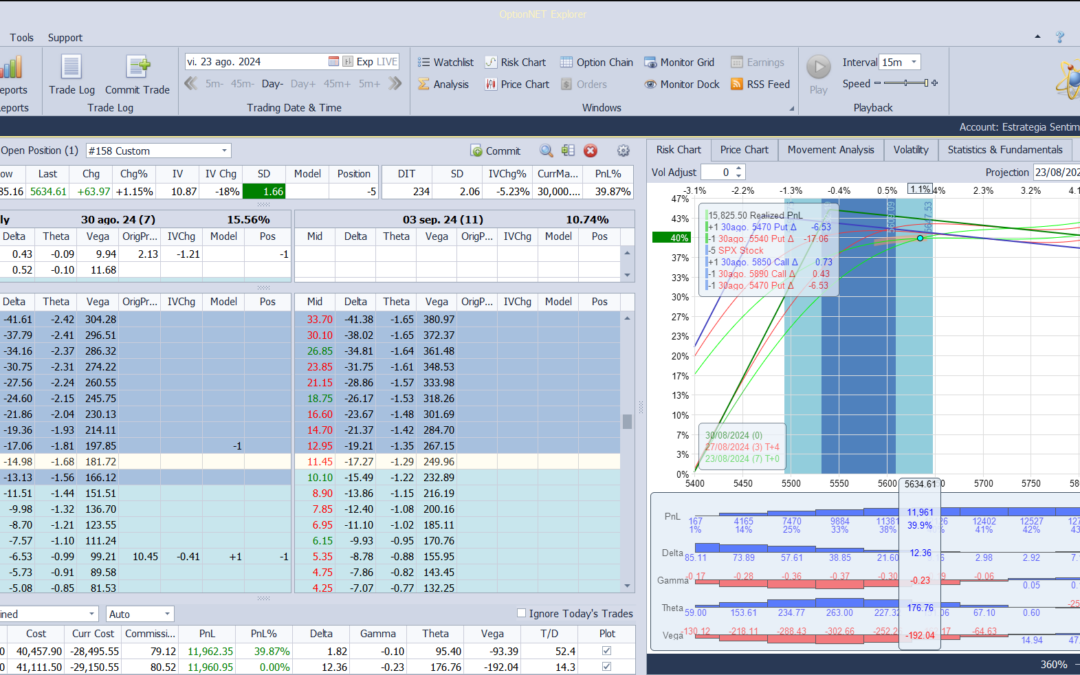Open the Watchlist window
1080x675 pixels.
coord(446,62)
